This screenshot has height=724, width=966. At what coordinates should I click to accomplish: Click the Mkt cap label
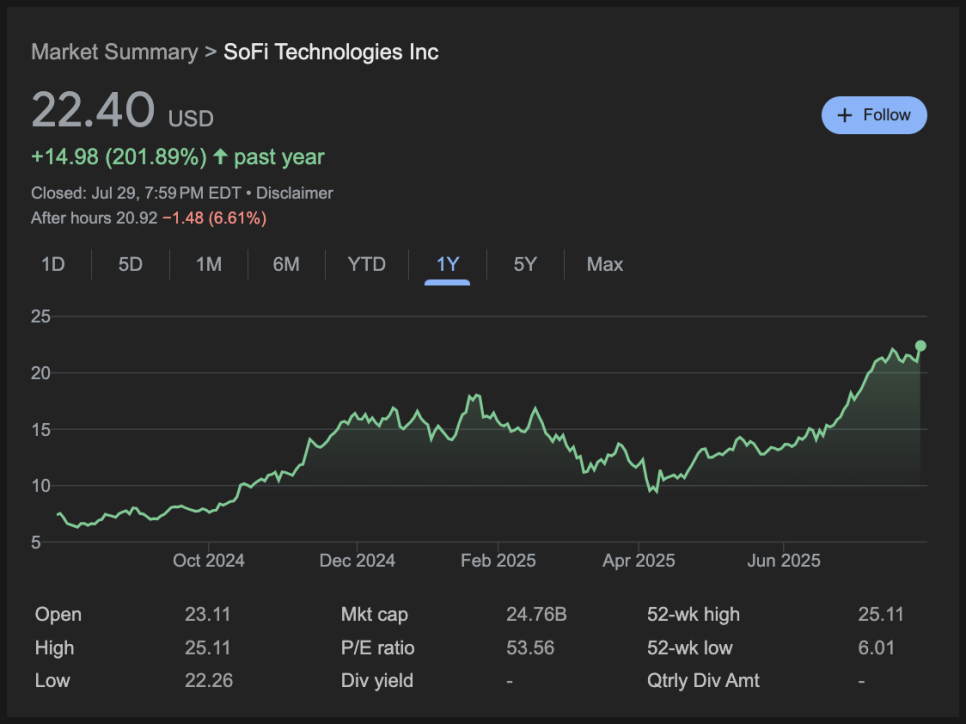(375, 614)
